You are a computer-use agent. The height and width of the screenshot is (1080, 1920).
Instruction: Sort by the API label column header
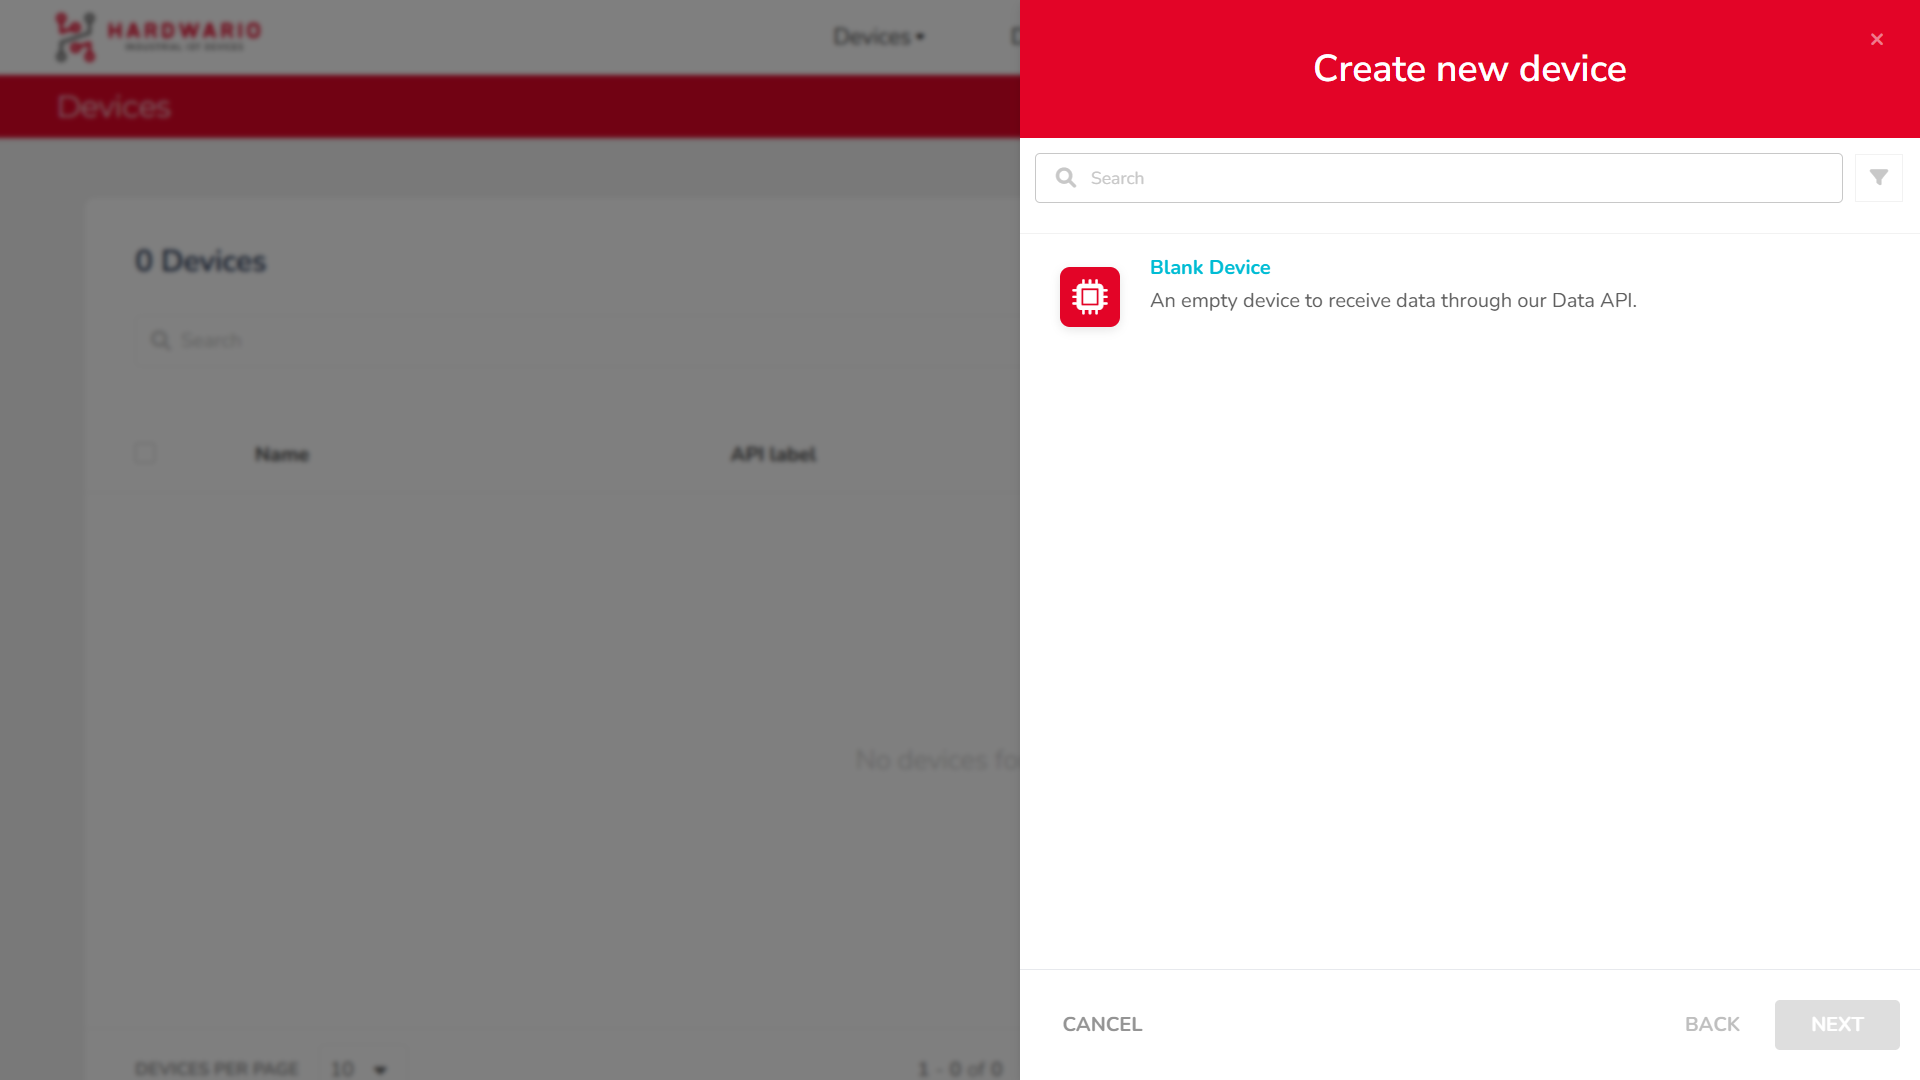(772, 454)
